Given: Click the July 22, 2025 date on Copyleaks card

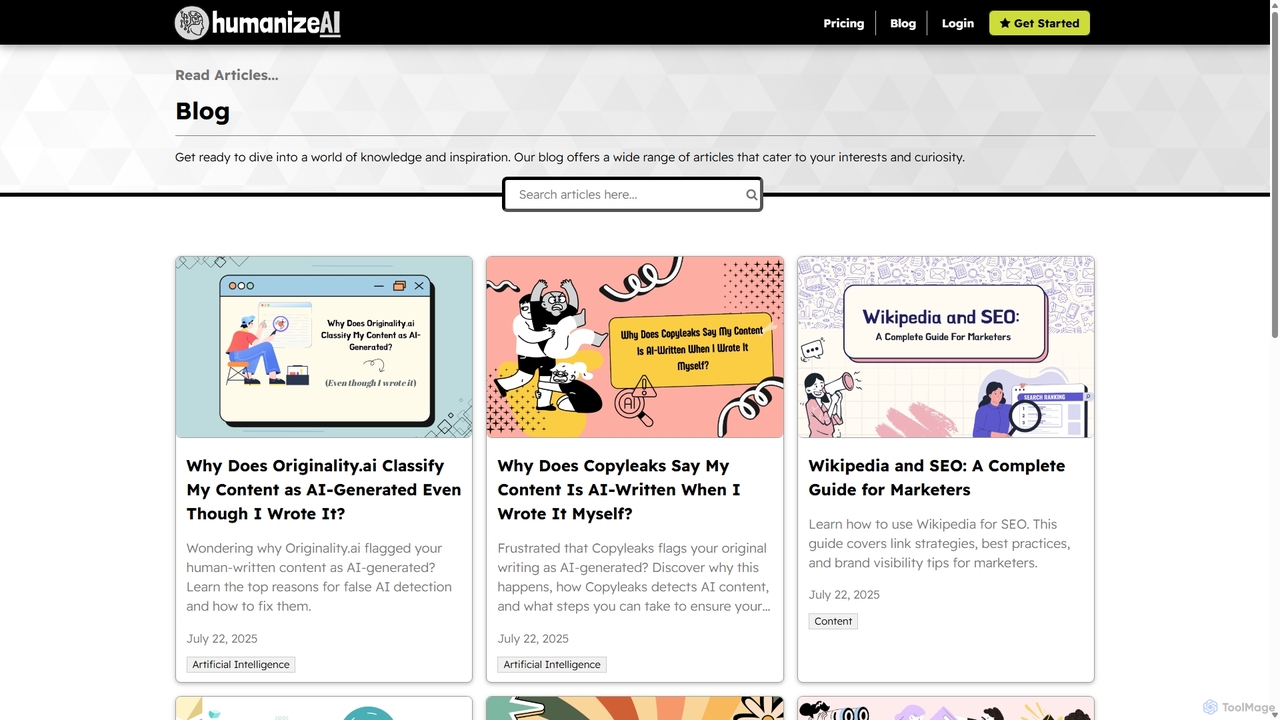Looking at the screenshot, I should (533, 639).
